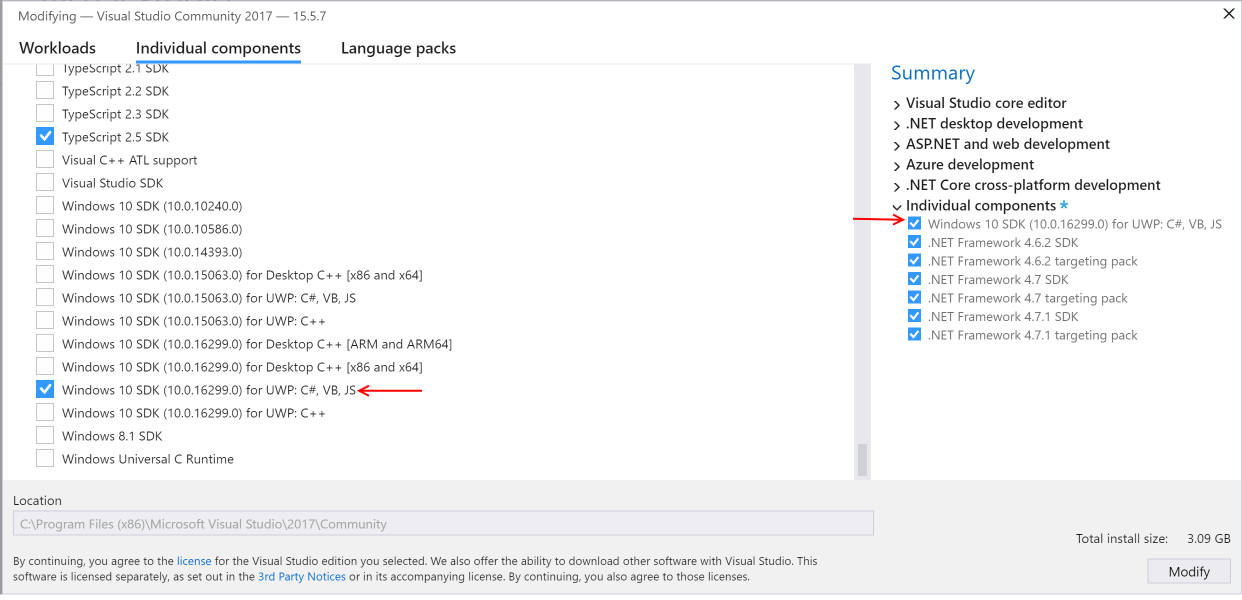Uncheck TypeScript 2.5 SDK checkbox
1242x600 pixels.
pyautogui.click(x=45, y=137)
